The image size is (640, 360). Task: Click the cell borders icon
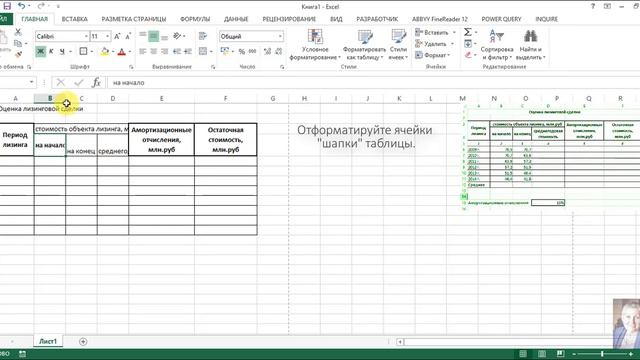coord(83,51)
